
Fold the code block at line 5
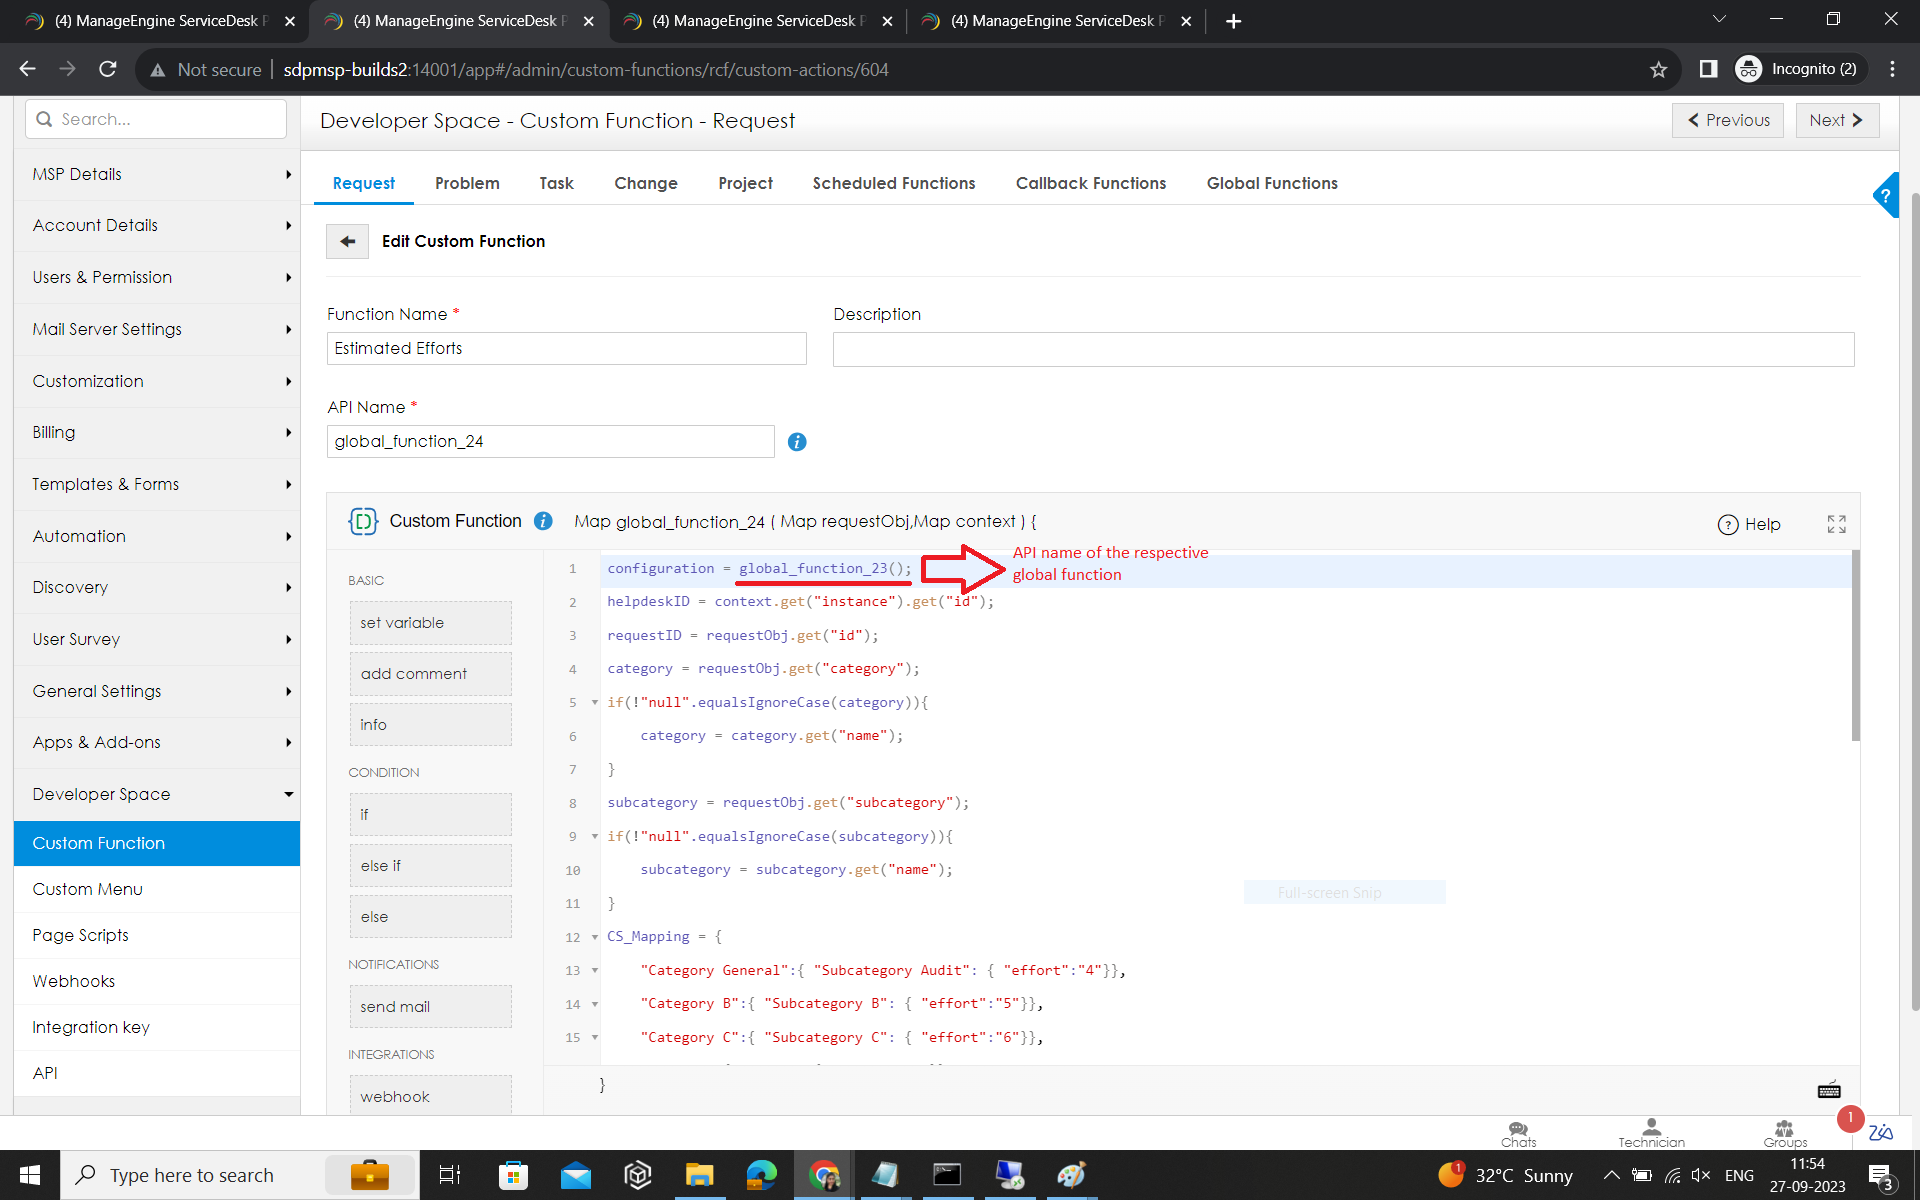tap(595, 702)
